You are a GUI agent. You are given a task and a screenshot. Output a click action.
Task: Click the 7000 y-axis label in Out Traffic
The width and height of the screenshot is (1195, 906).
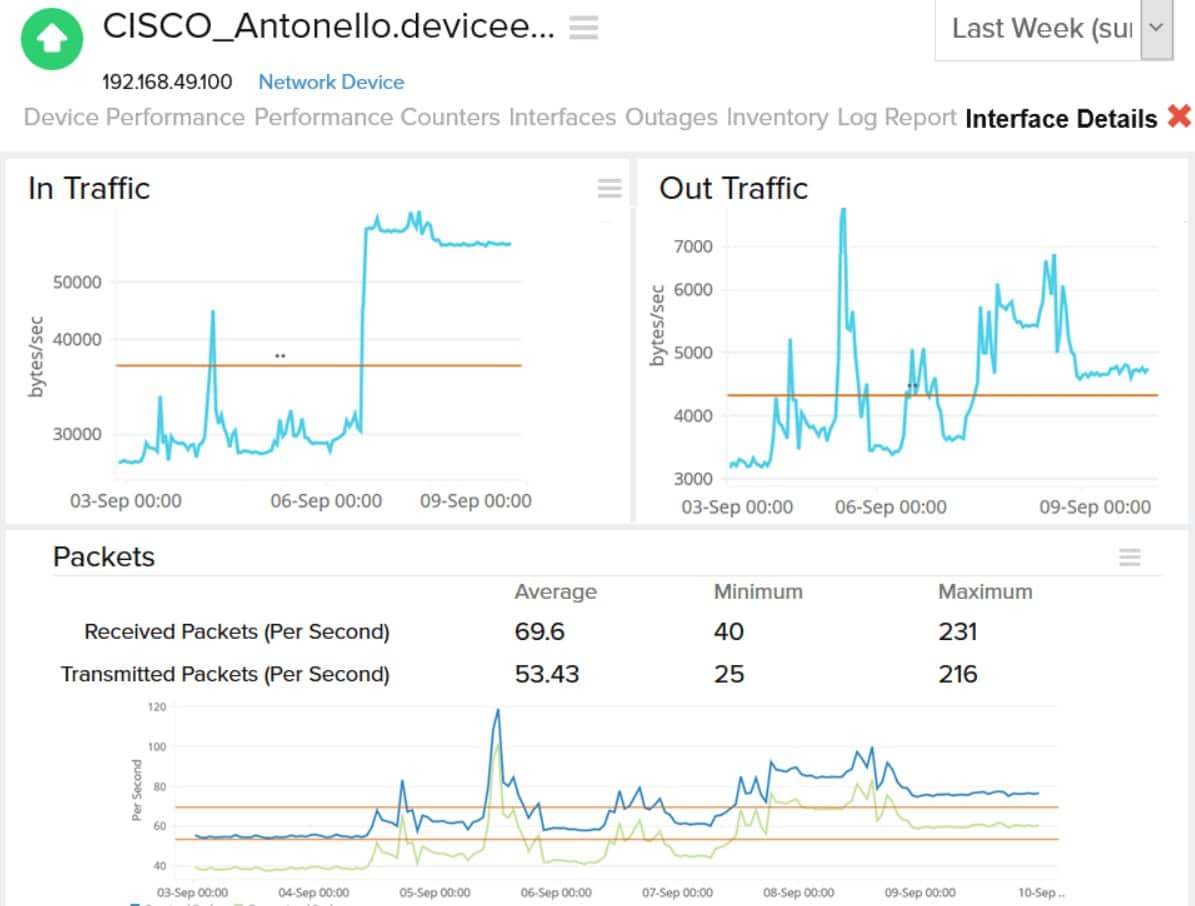pyautogui.click(x=694, y=246)
